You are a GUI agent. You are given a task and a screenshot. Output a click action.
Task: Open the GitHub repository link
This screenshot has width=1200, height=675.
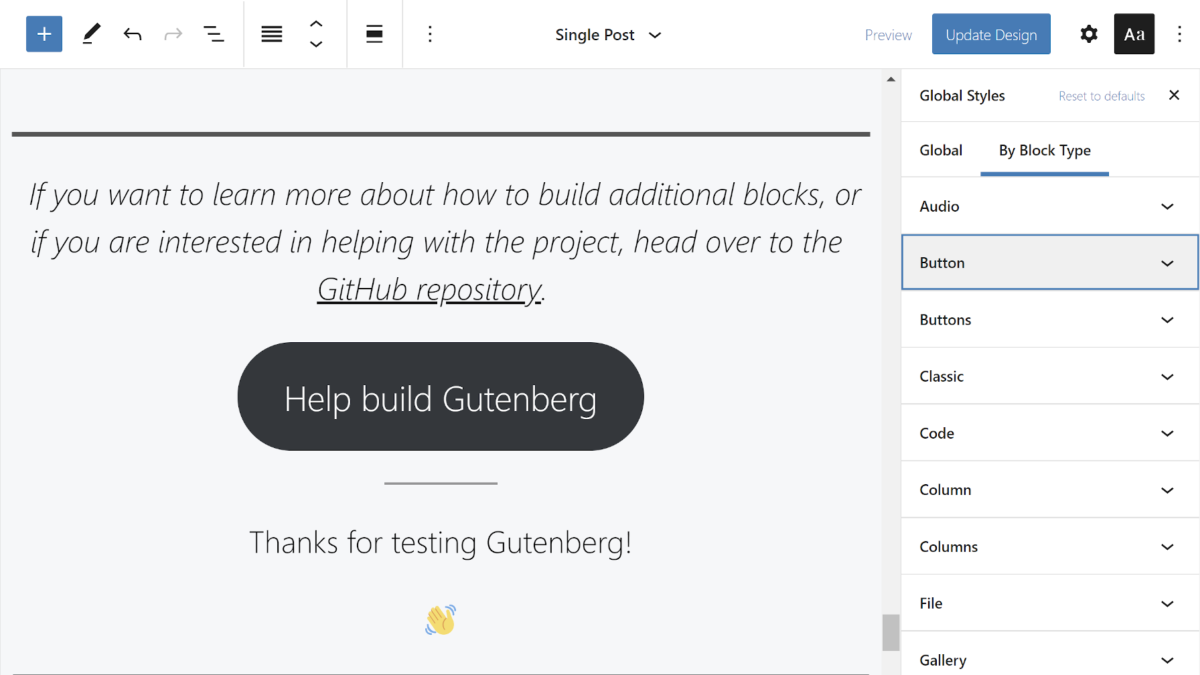click(429, 289)
